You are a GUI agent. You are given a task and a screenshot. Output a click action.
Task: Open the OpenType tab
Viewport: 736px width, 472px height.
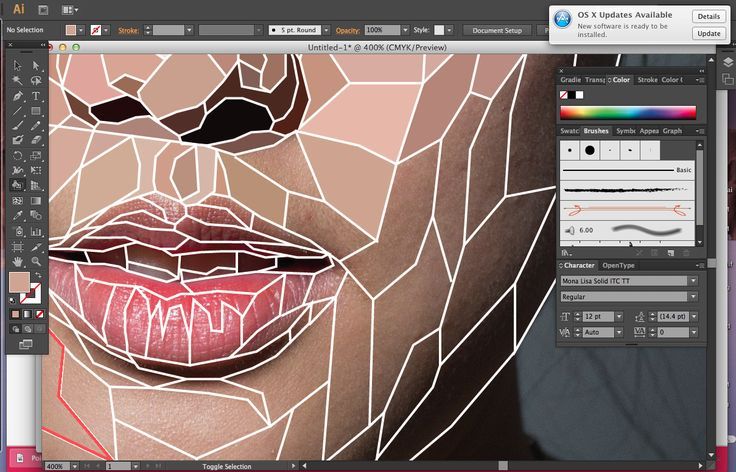click(x=618, y=266)
